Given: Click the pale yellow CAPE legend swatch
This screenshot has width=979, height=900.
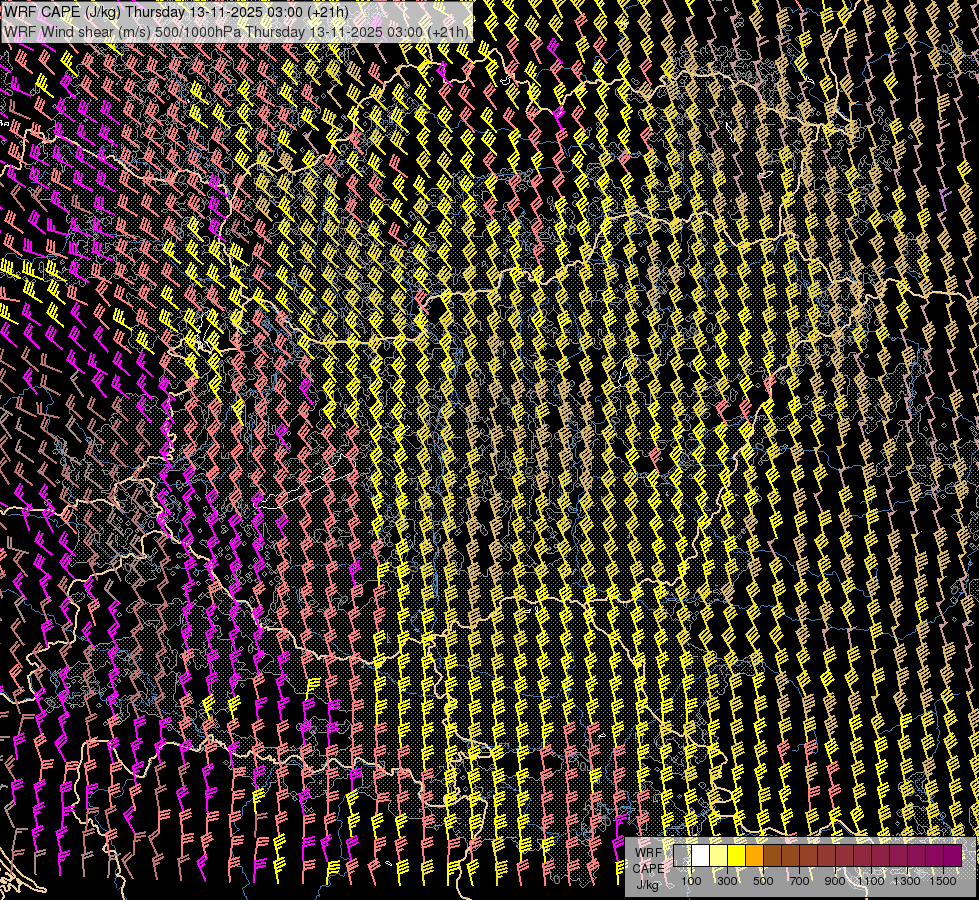Looking at the screenshot, I should tap(719, 855).
